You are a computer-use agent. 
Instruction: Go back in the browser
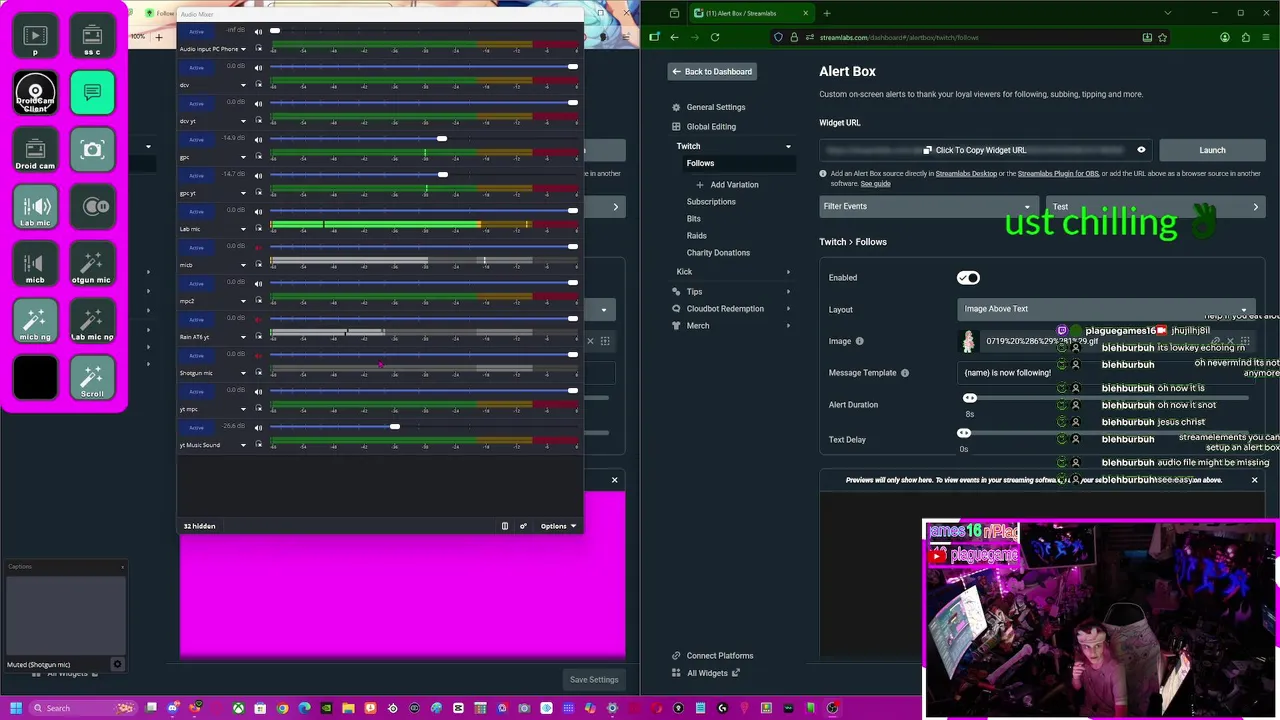coord(674,37)
